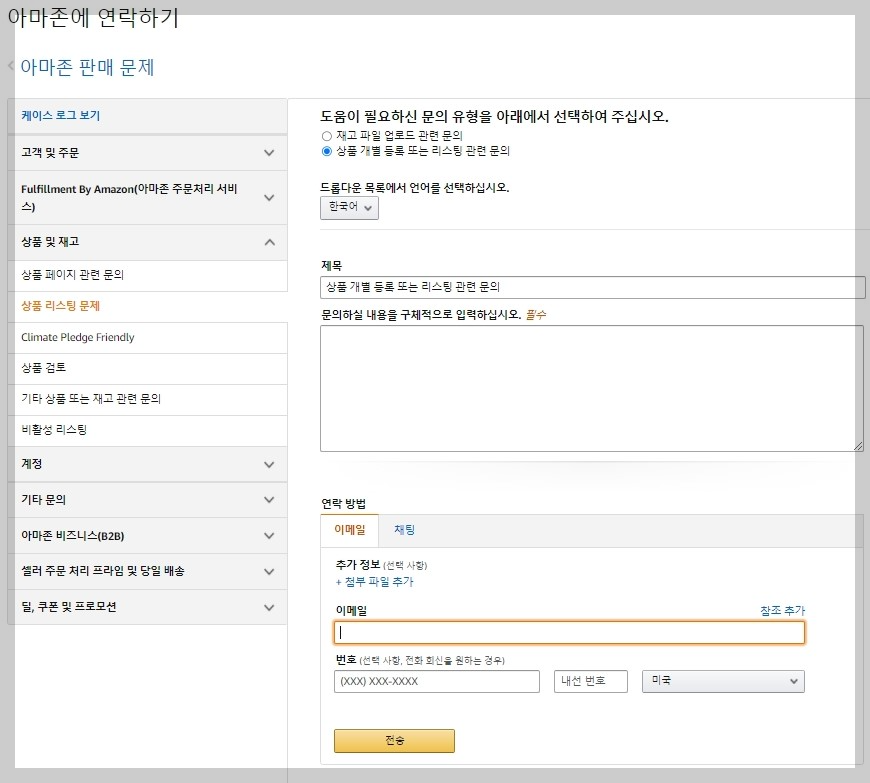Switch to the 채팅 contact tab
Viewport: 870px width, 783px height.
point(404,530)
